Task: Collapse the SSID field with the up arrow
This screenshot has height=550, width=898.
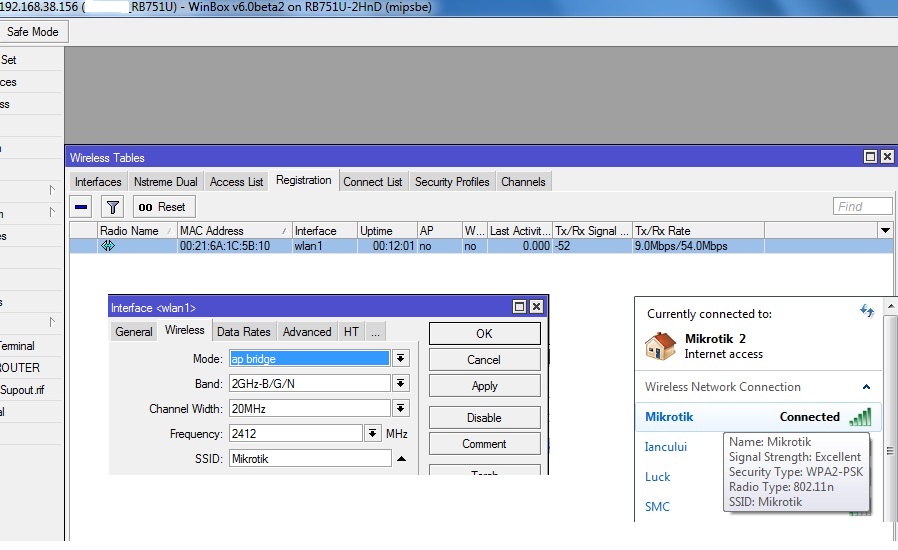Action: pyautogui.click(x=401, y=458)
